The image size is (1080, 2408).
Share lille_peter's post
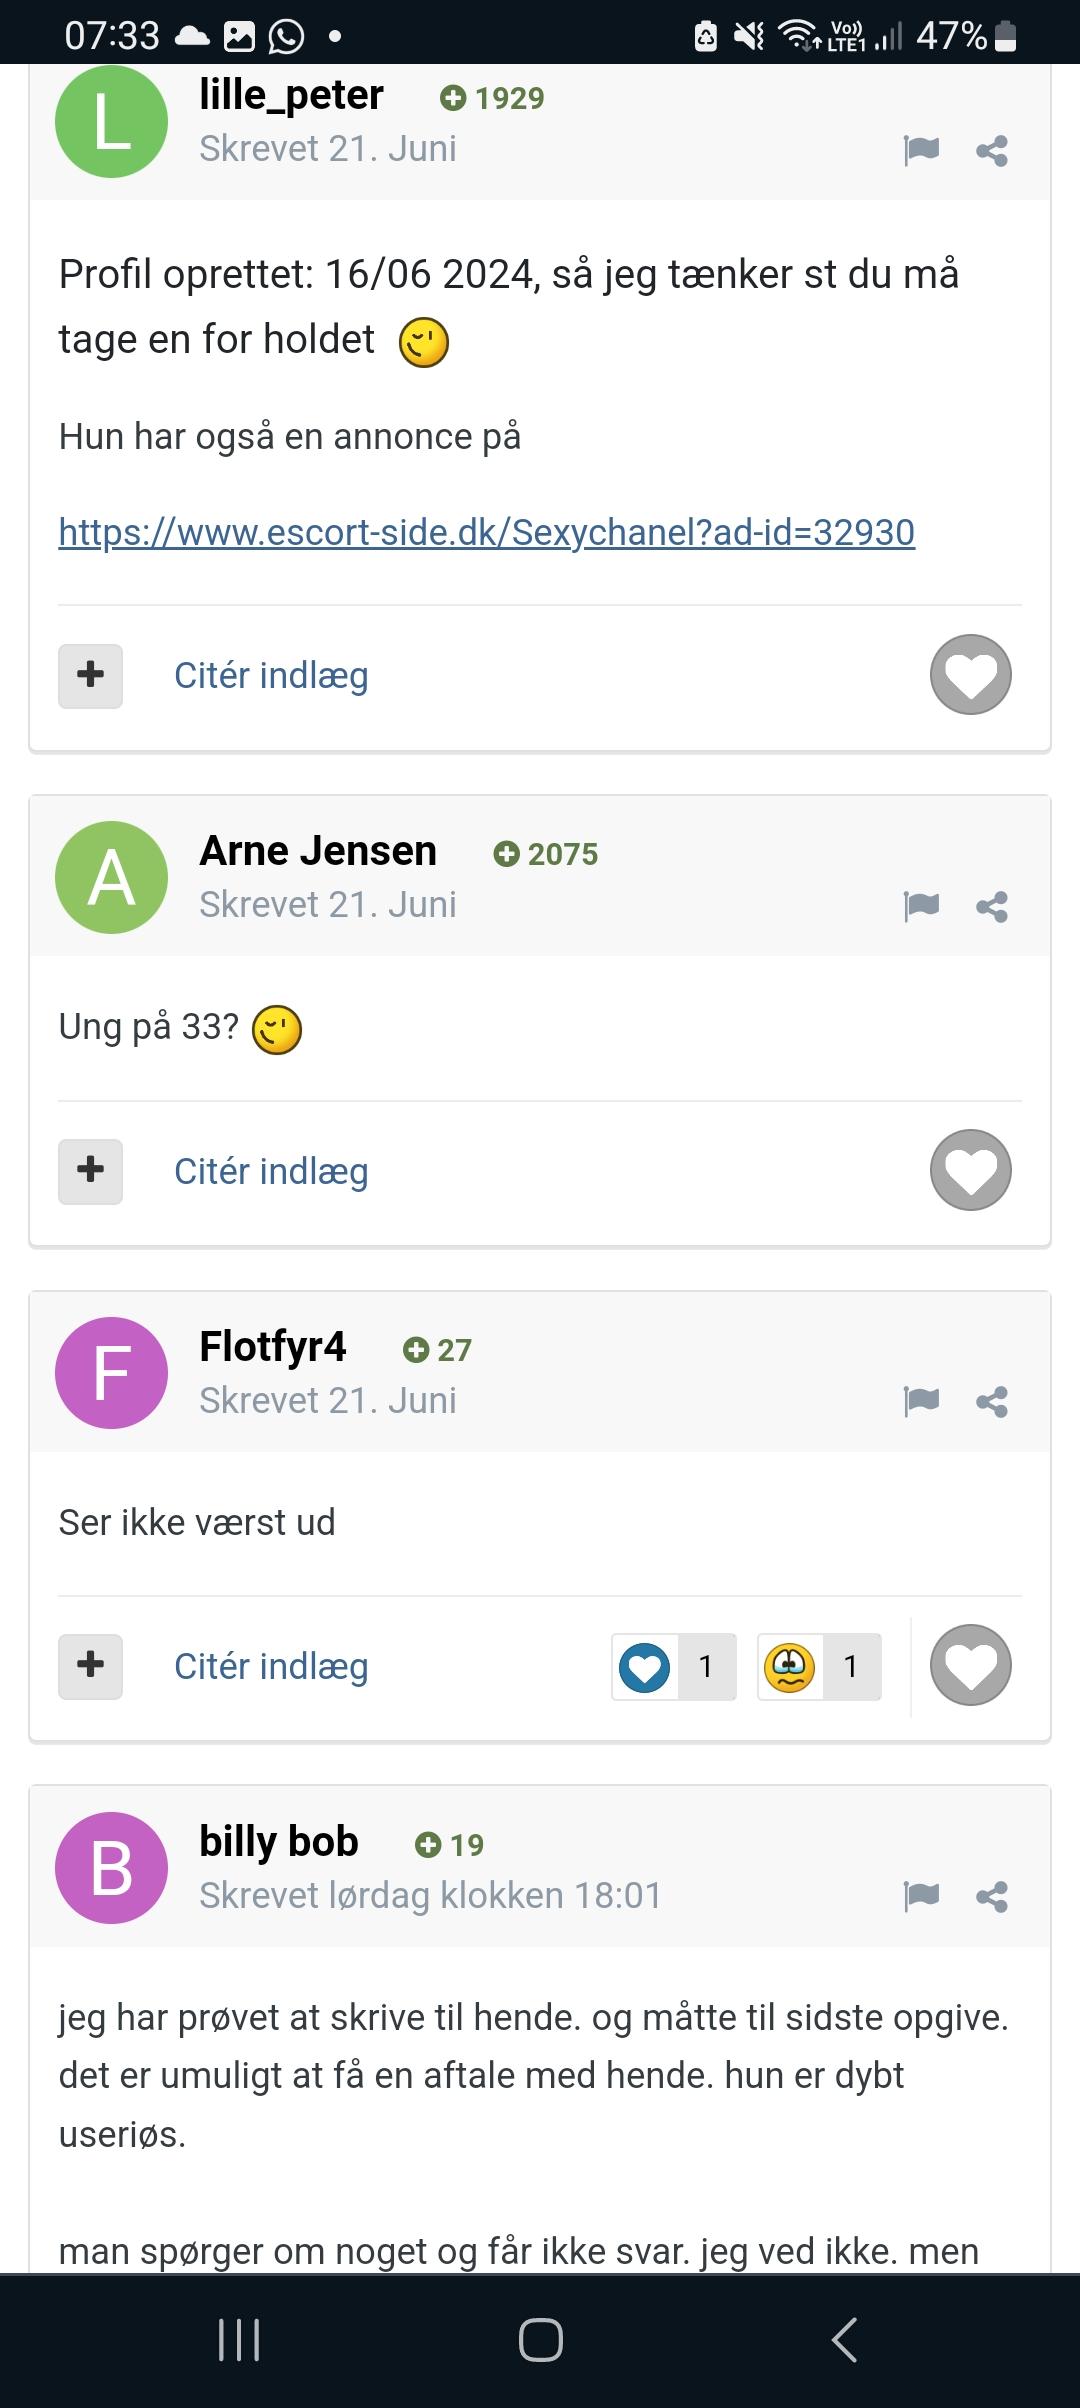992,151
